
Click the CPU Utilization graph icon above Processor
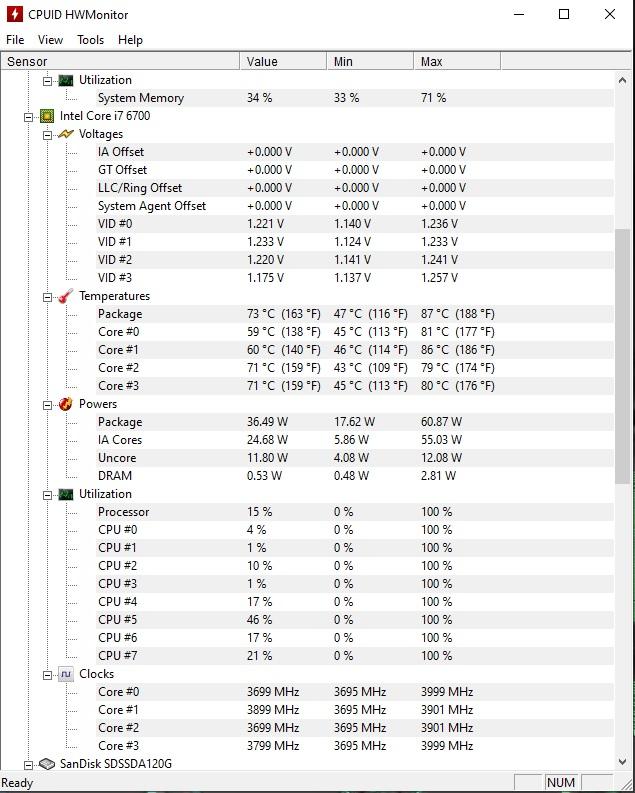66,494
